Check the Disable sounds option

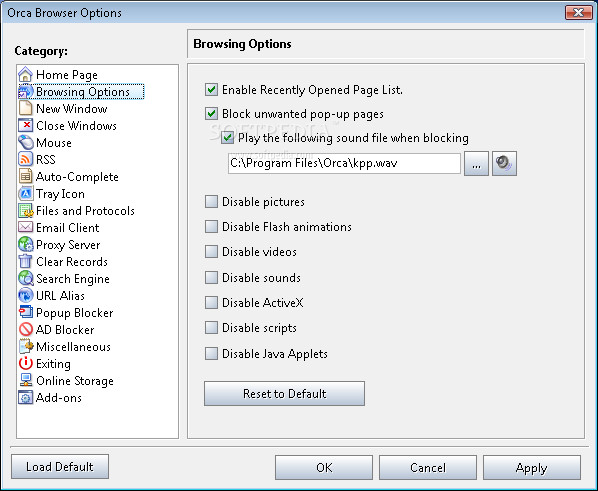tap(211, 277)
